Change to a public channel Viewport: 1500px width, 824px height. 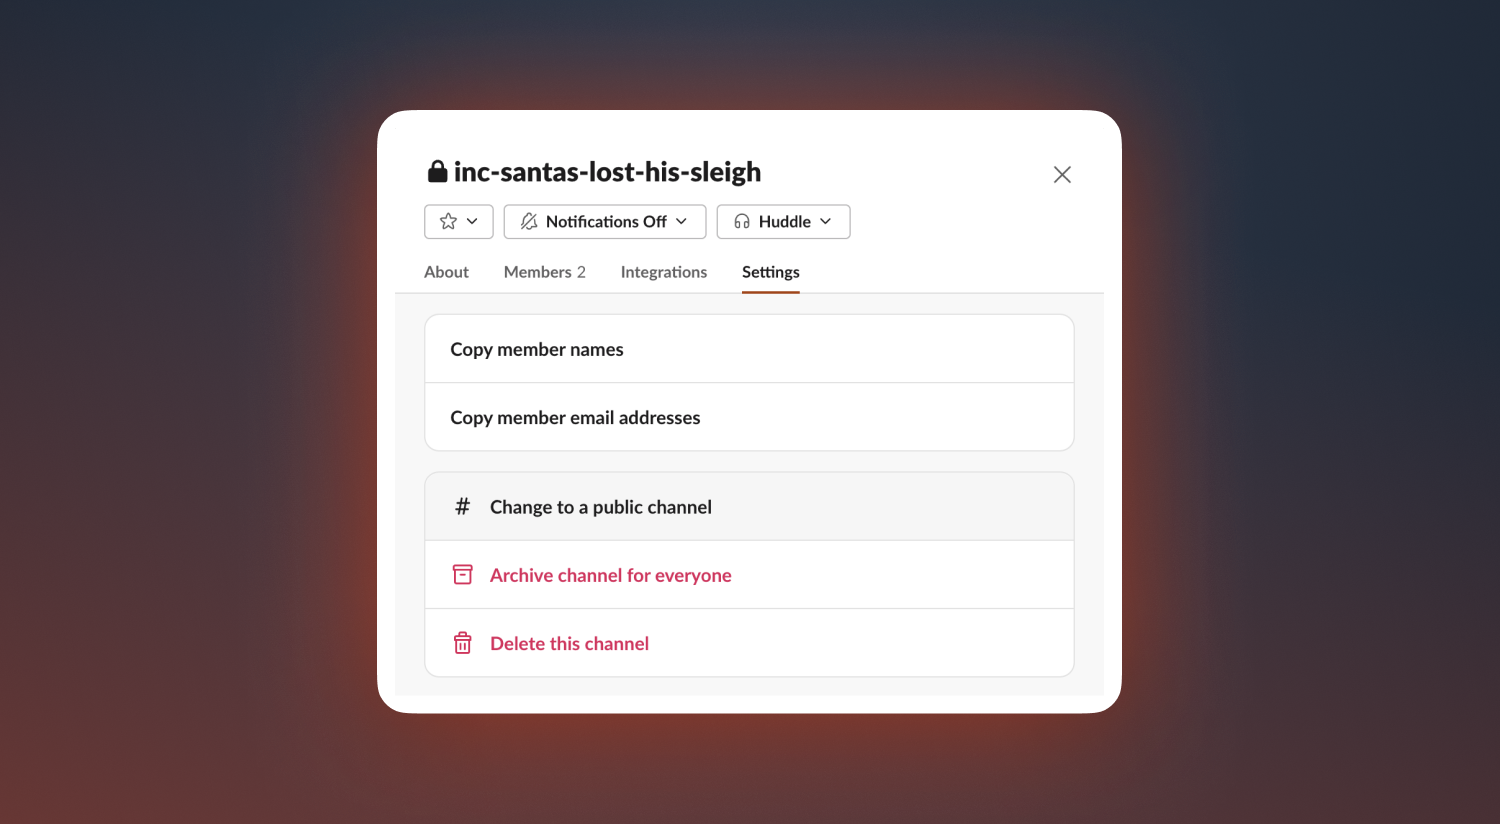749,507
